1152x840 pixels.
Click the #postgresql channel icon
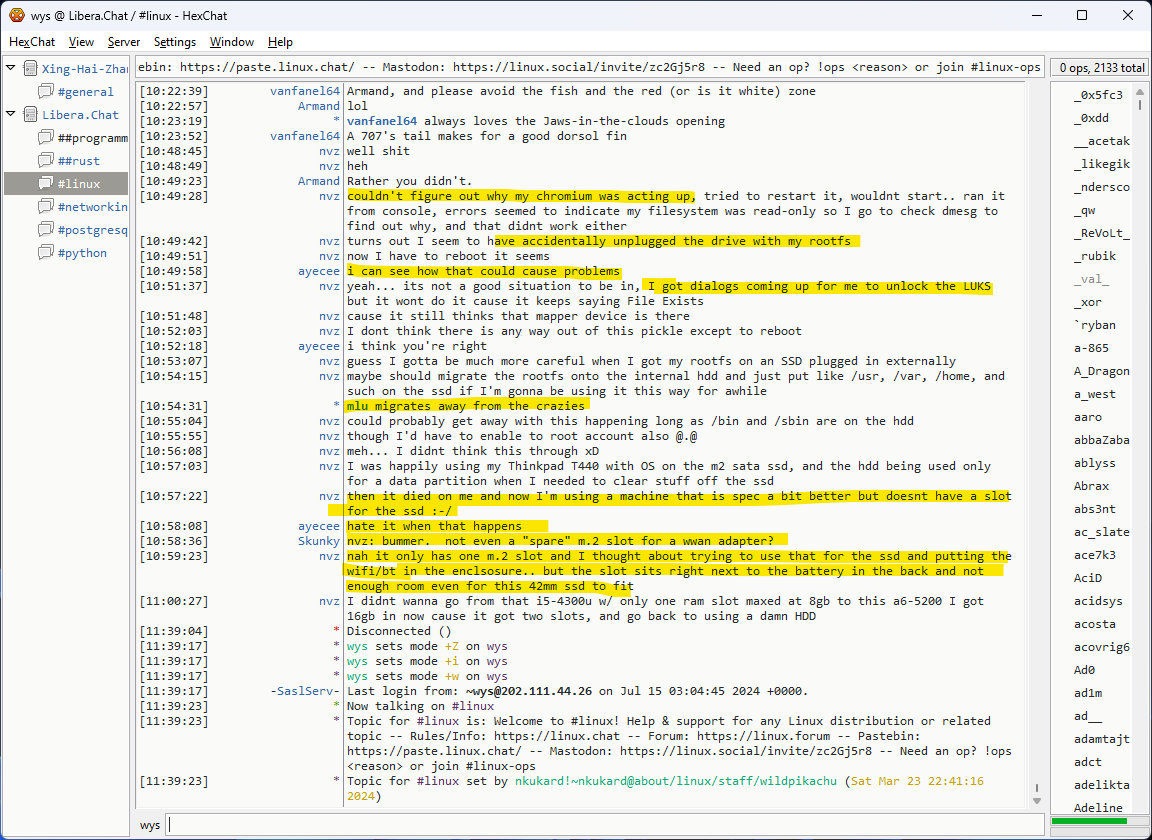click(46, 230)
